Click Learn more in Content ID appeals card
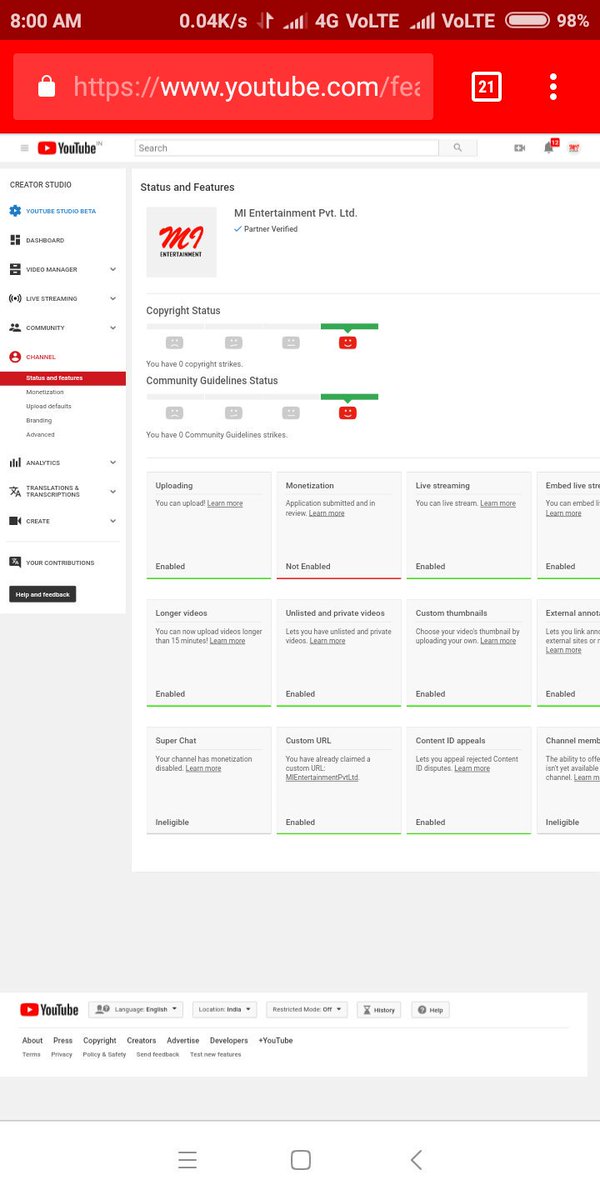This screenshot has height=1200, width=600. click(472, 768)
